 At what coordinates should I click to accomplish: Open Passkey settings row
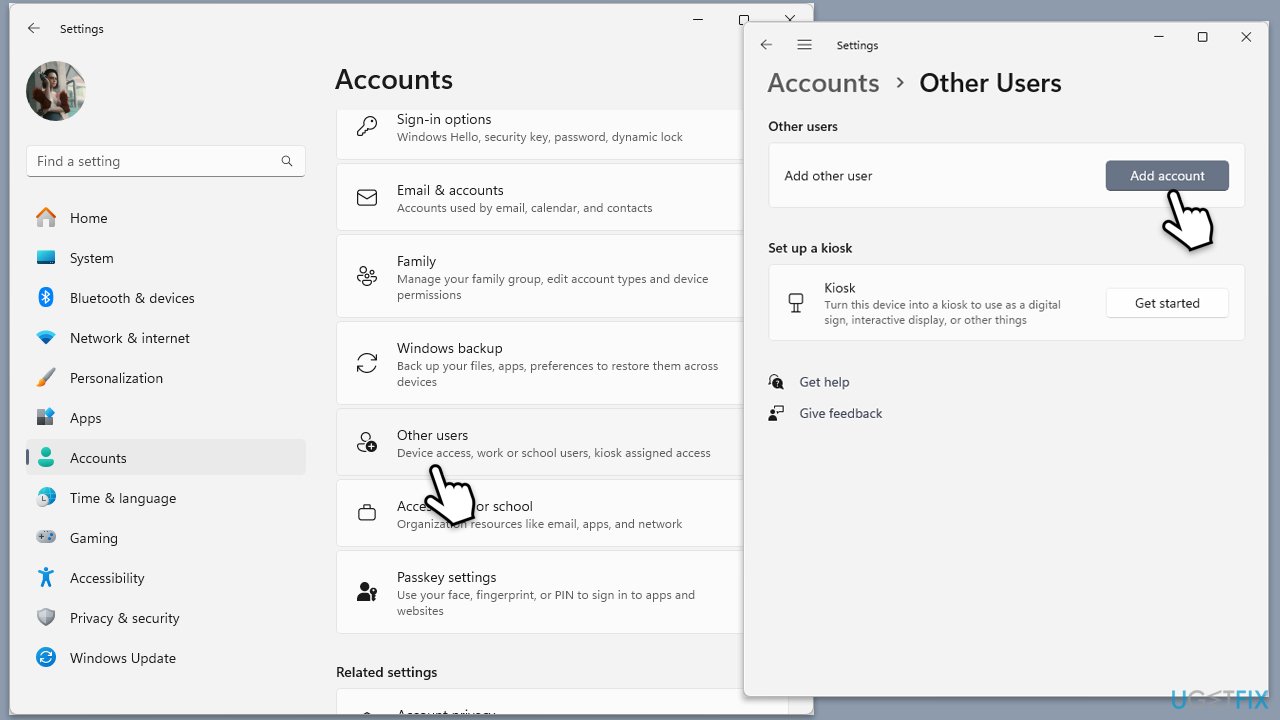[x=538, y=592]
